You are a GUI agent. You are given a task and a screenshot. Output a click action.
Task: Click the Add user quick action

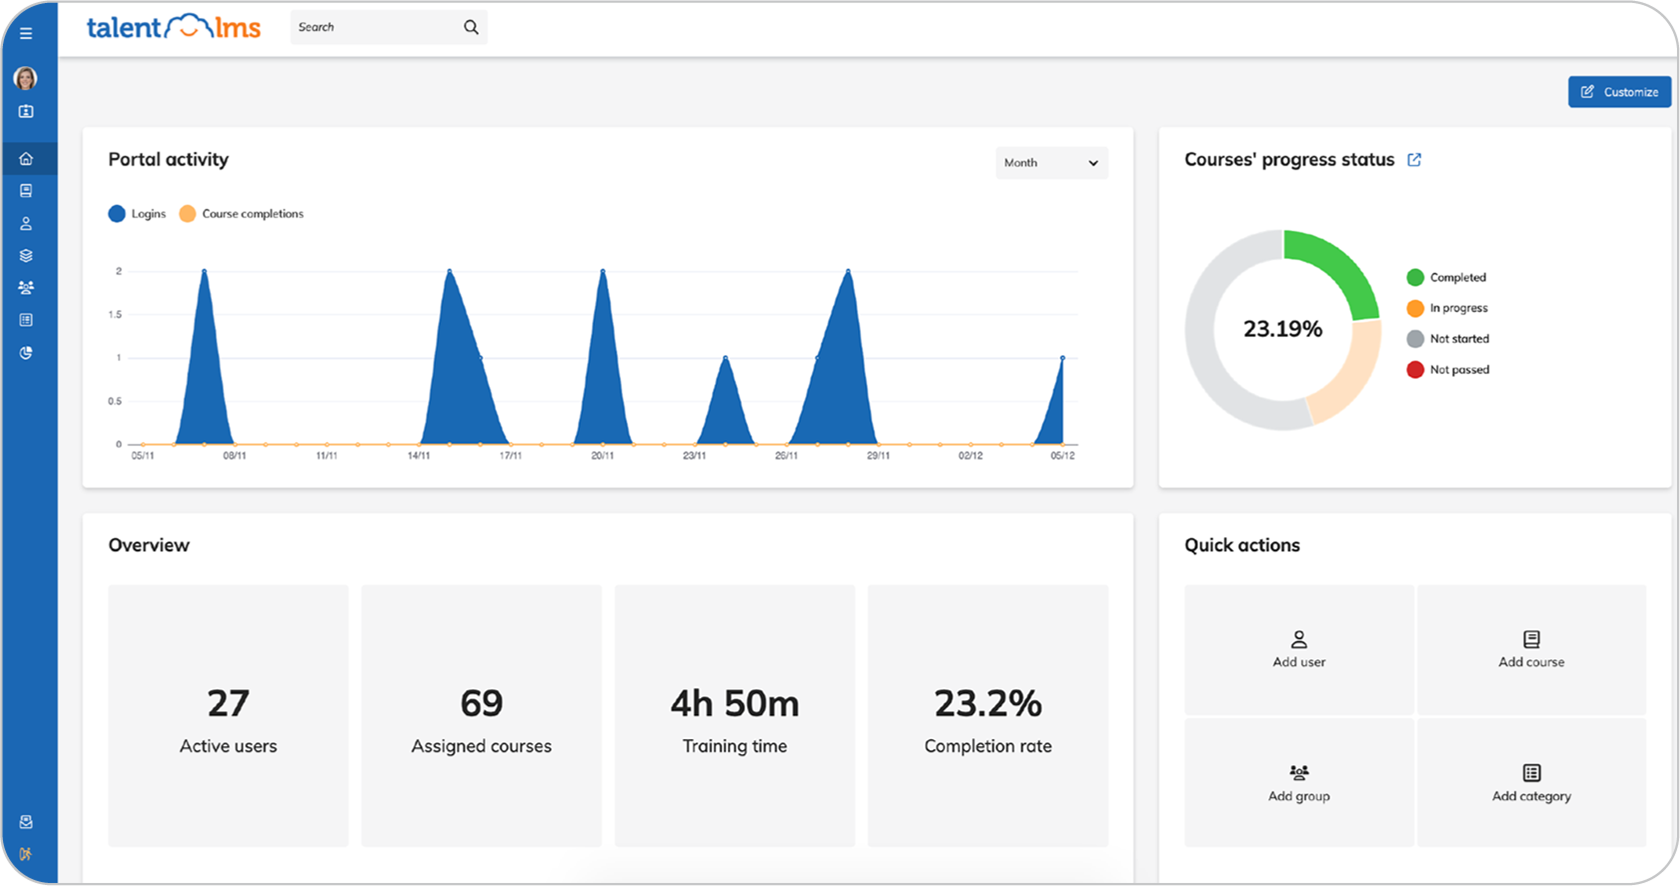tap(1299, 650)
